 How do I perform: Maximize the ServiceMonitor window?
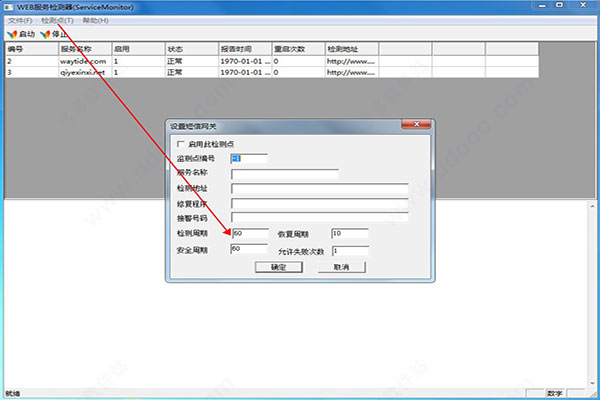click(559, 5)
